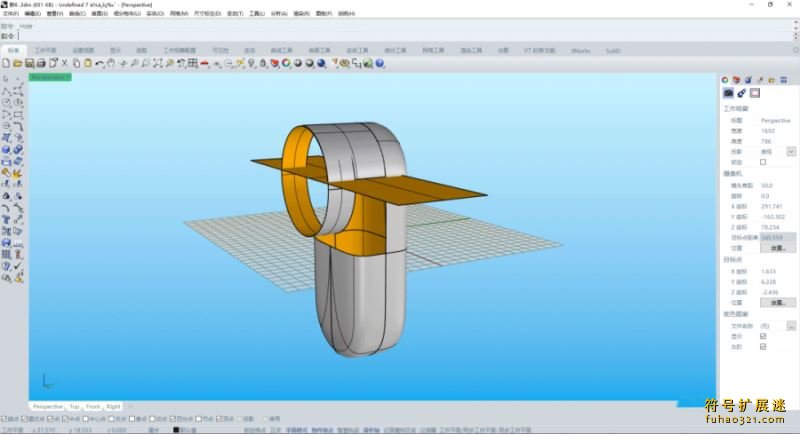Create a new file with the New icon
Image resolution: width=800 pixels, height=434 pixels.
[6, 63]
